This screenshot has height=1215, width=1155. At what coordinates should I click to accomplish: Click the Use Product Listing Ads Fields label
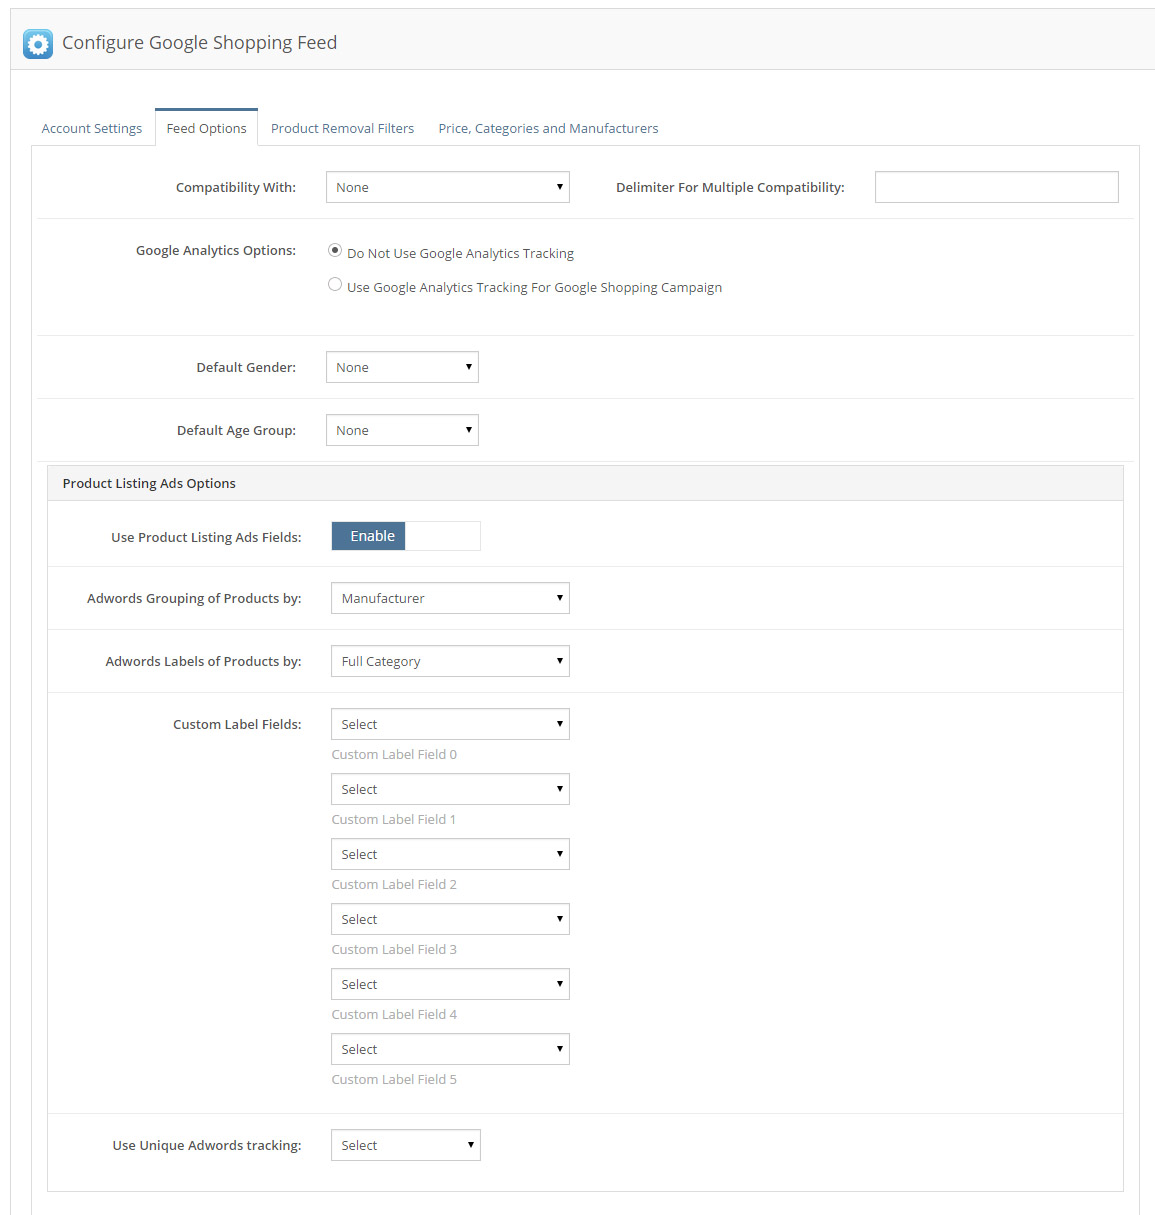[206, 537]
